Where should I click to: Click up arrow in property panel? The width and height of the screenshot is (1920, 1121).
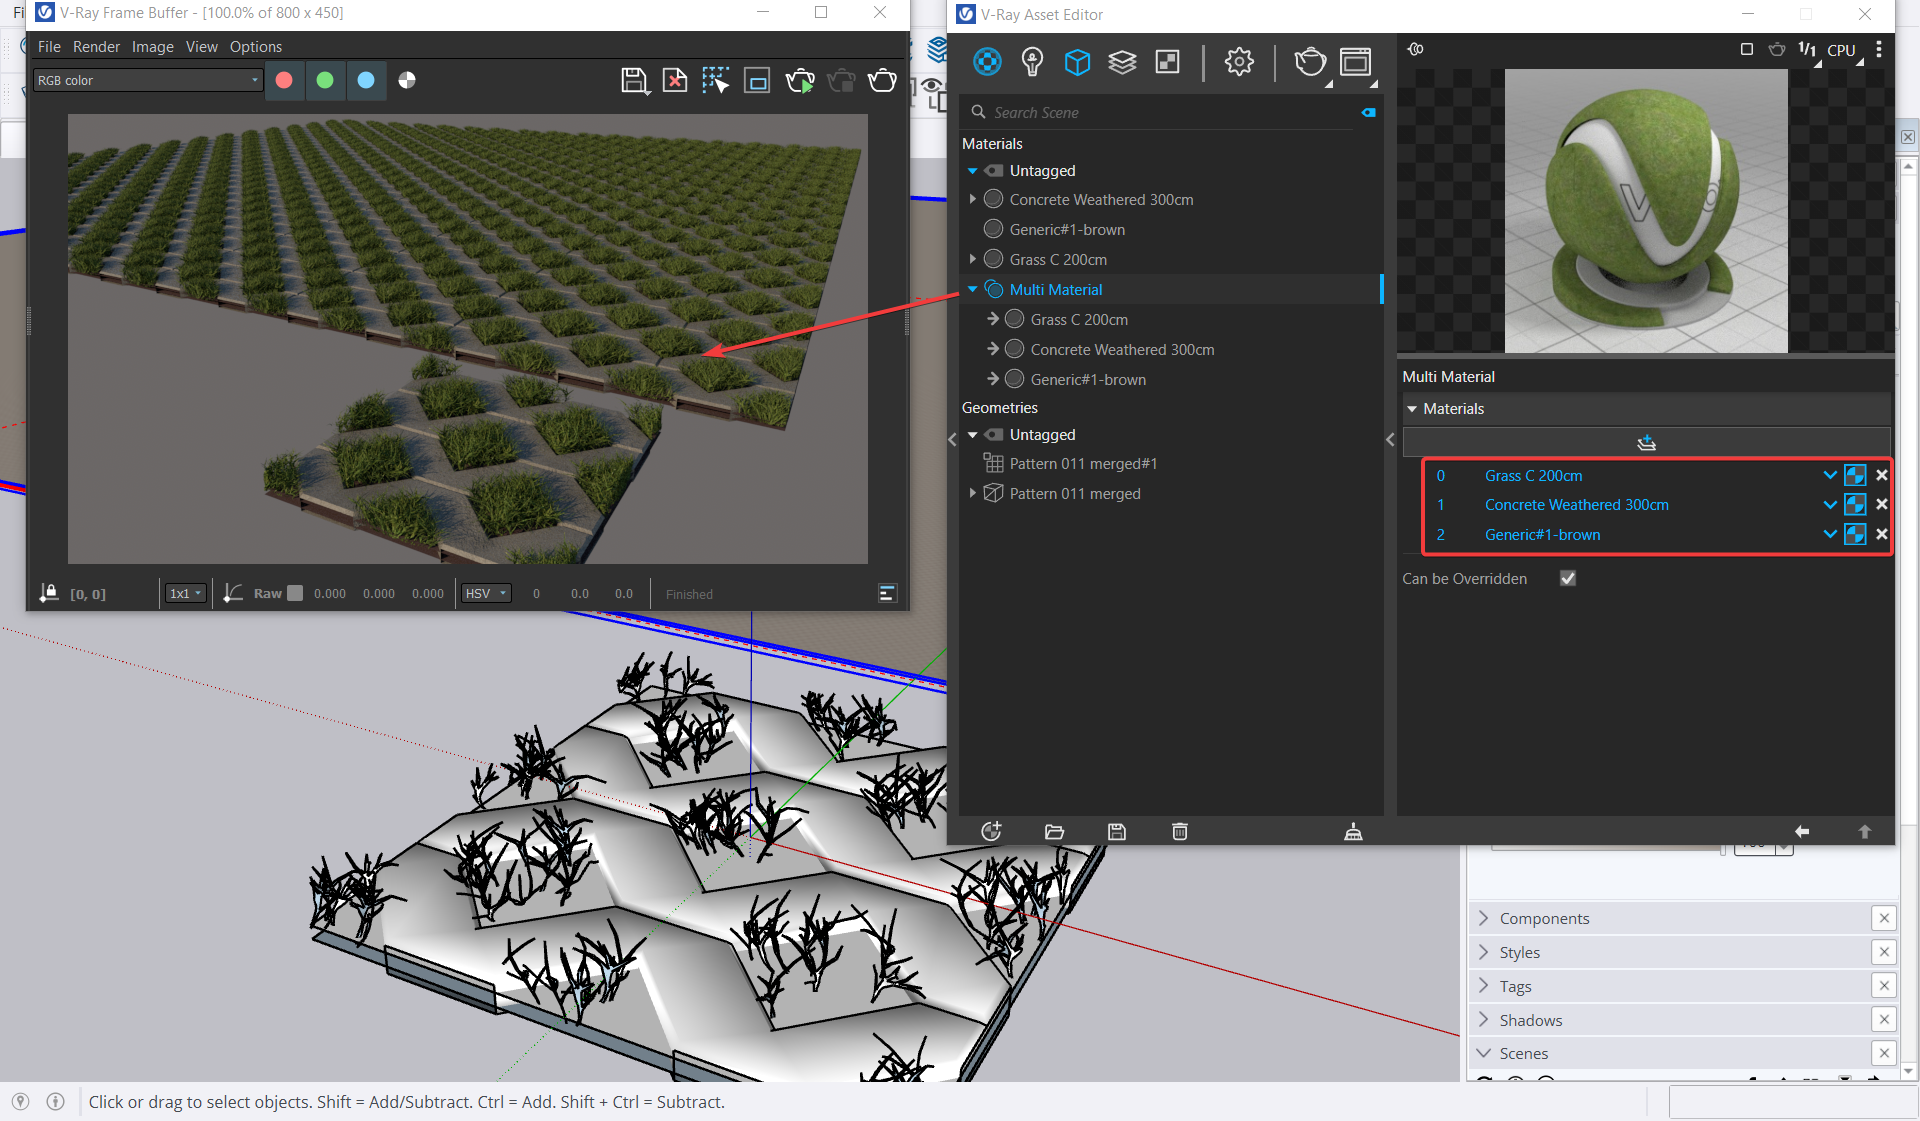[1864, 831]
